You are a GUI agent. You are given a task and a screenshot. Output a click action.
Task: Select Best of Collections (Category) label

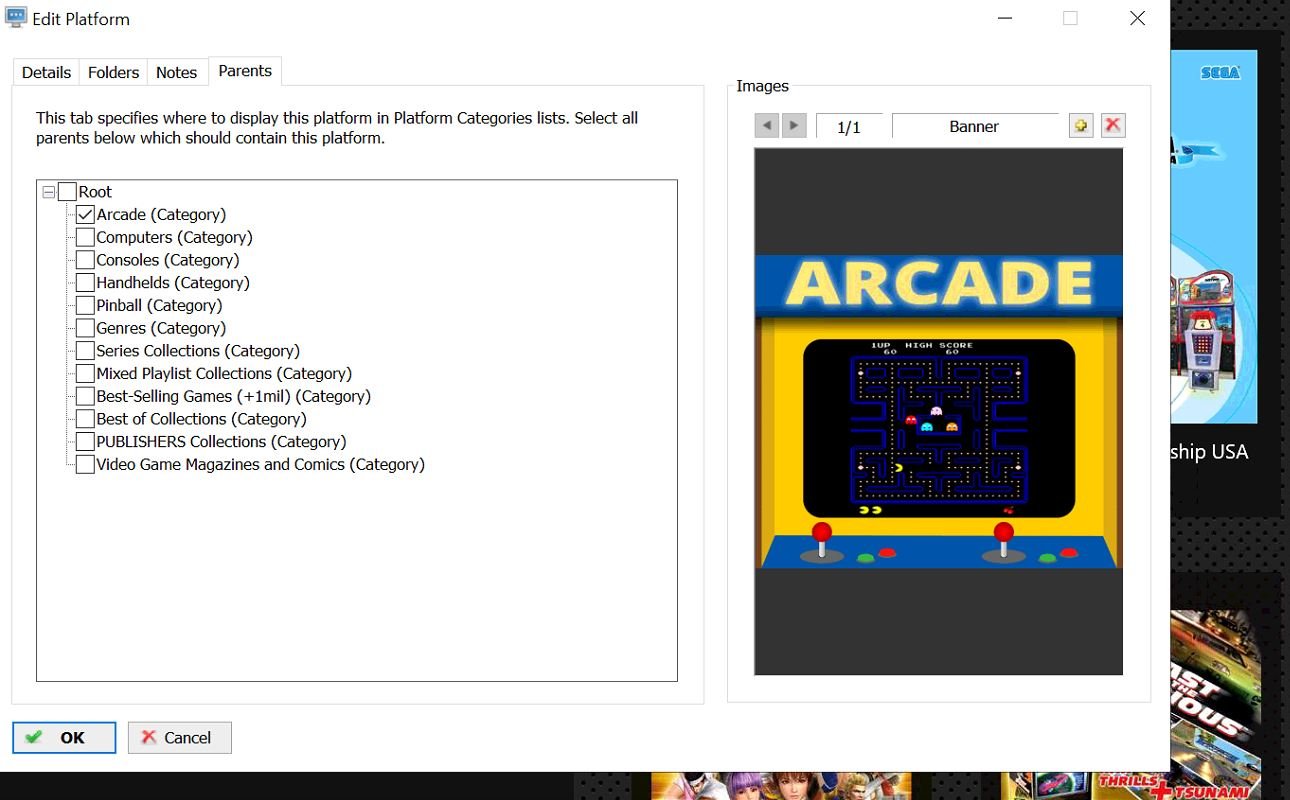(201, 419)
